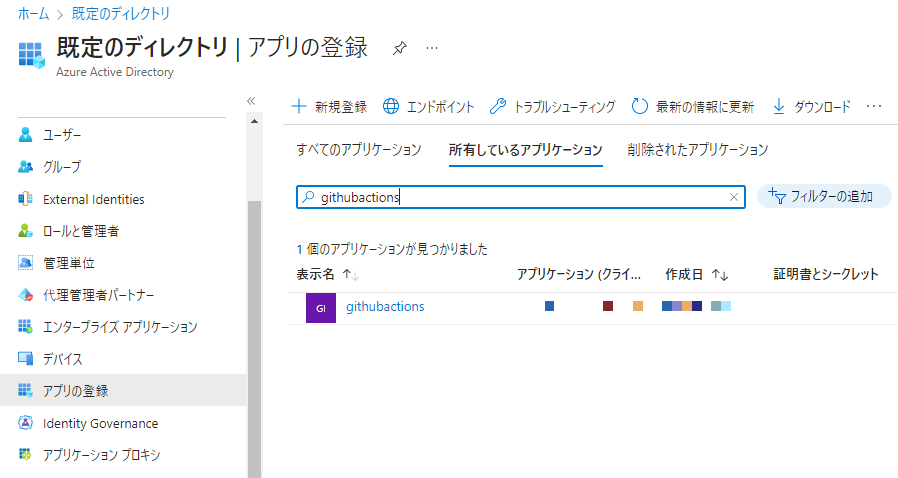This screenshot has height=478, width=898.
Task: Click the globe icon for エンドポイント
Action: 391,106
